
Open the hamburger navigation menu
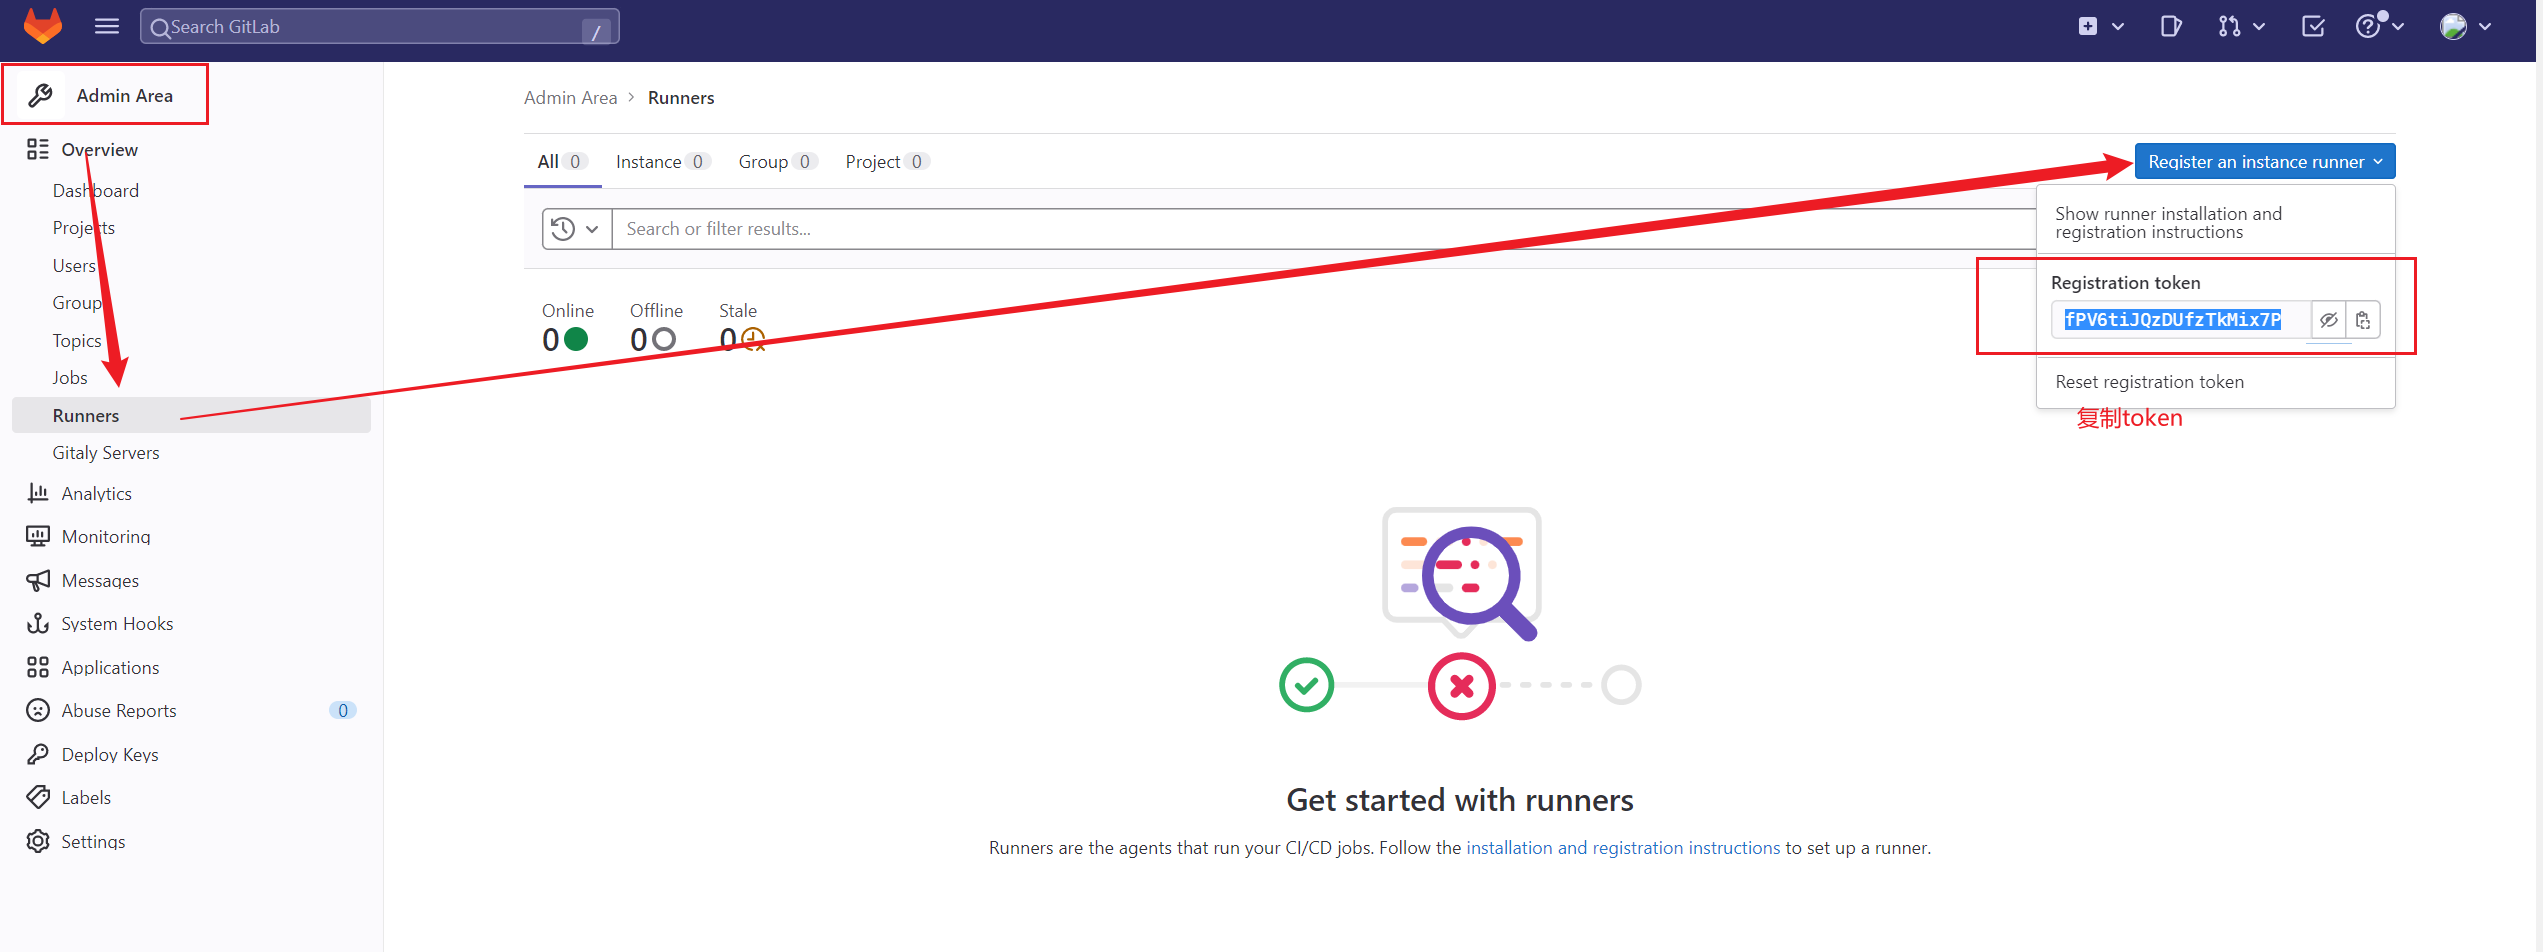[x=106, y=26]
